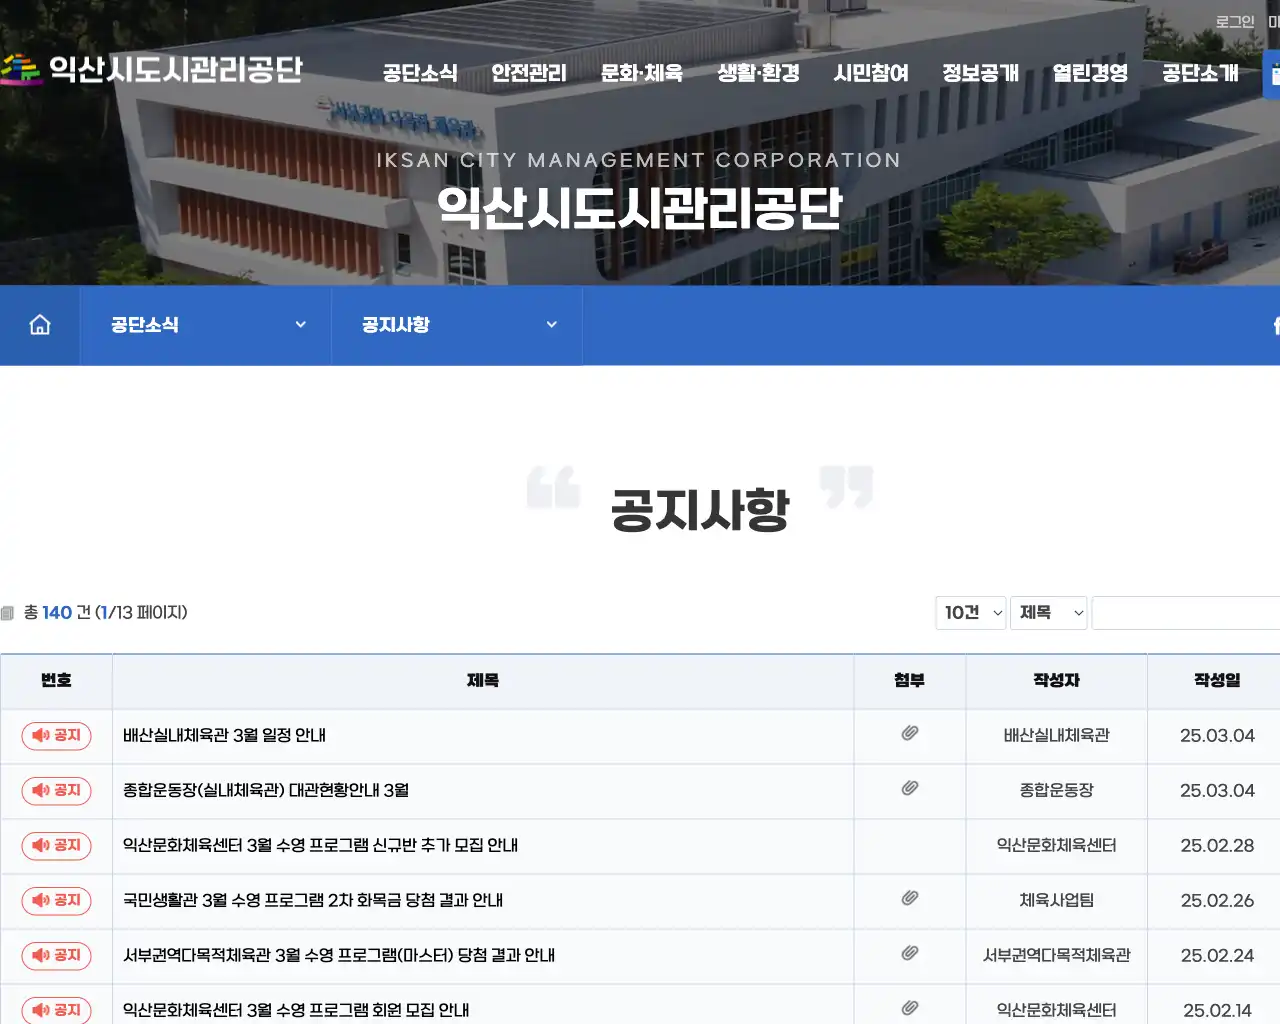Open the 안전관리 navigation menu
Screen dimensions: 1280x1024
pos(528,73)
